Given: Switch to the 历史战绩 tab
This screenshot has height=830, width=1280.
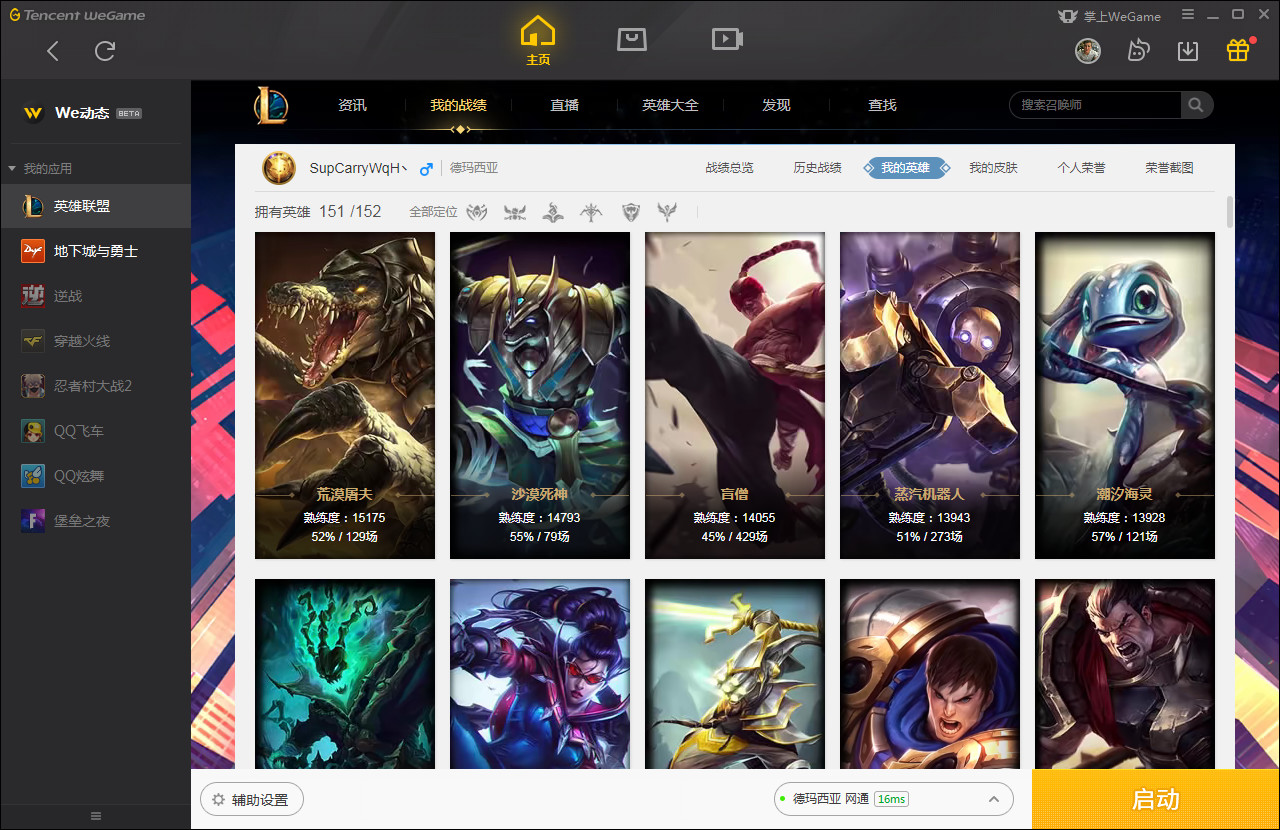Looking at the screenshot, I should [x=817, y=168].
